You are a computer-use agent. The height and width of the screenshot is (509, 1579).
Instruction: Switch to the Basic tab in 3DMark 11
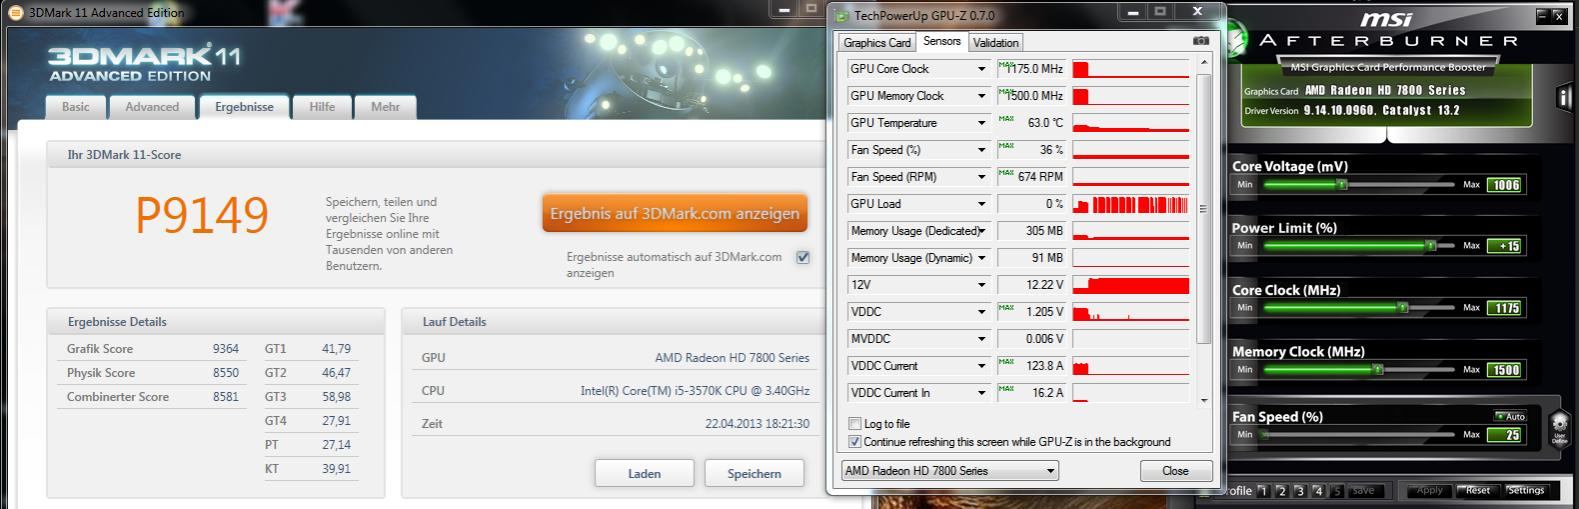pos(76,107)
